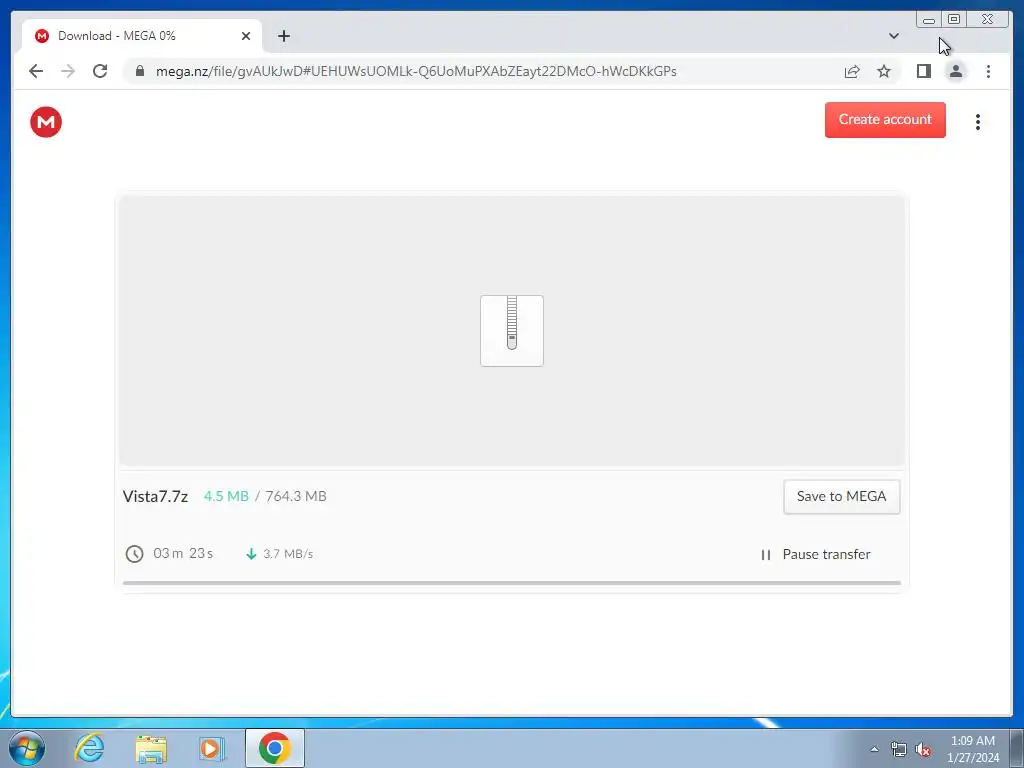Viewport: 1024px width, 768px height.
Task: Click the 764.3 MB total size
Action: [x=296, y=496]
